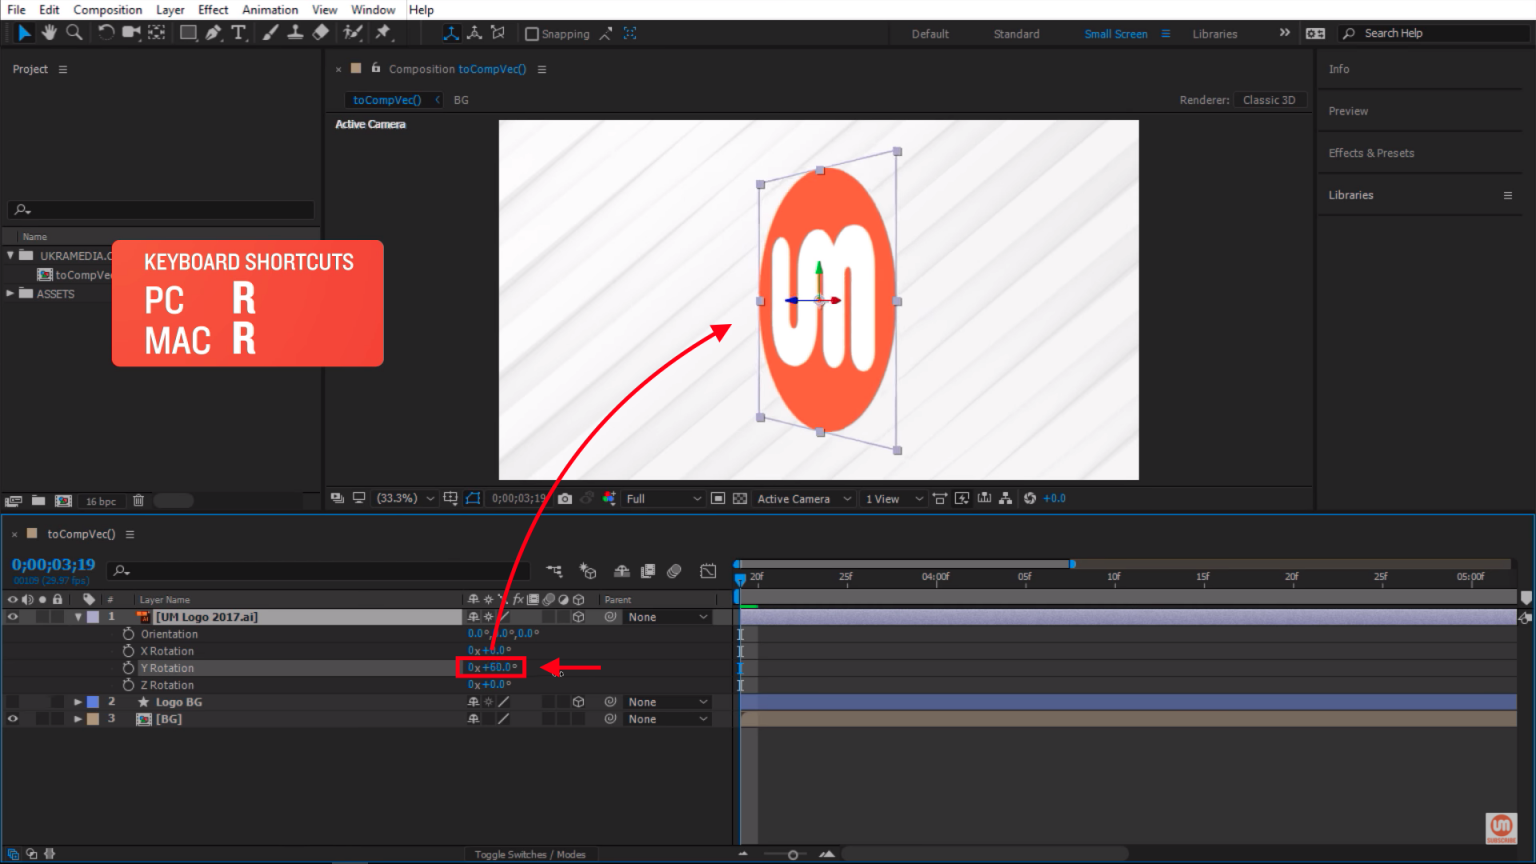Viewport: 1536px width, 864px height.
Task: Select the Zoom tool in toolbar
Action: click(x=74, y=33)
